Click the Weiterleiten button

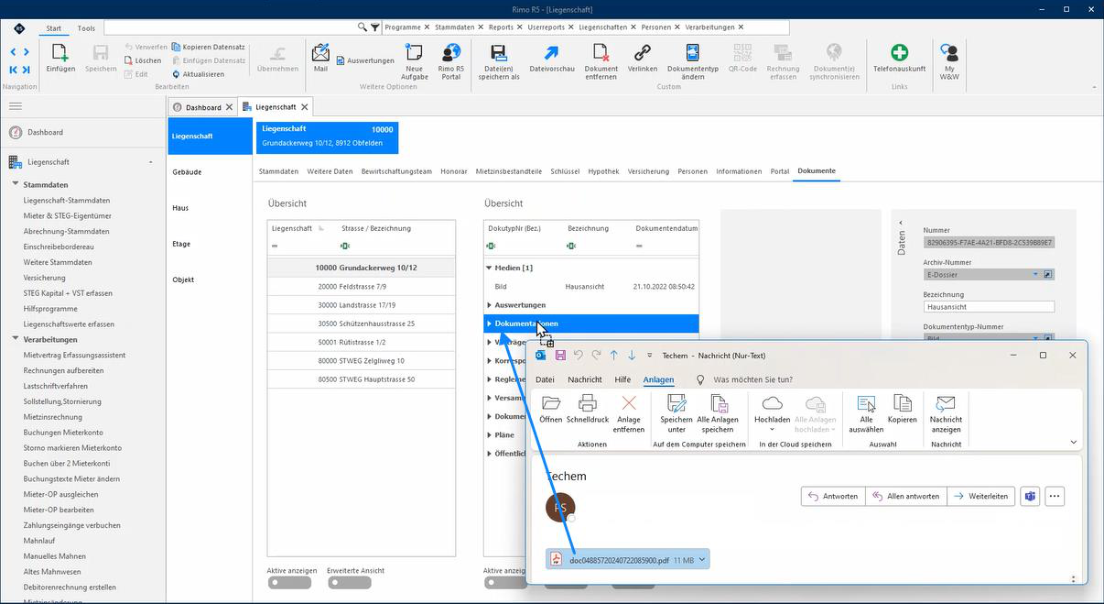point(981,496)
